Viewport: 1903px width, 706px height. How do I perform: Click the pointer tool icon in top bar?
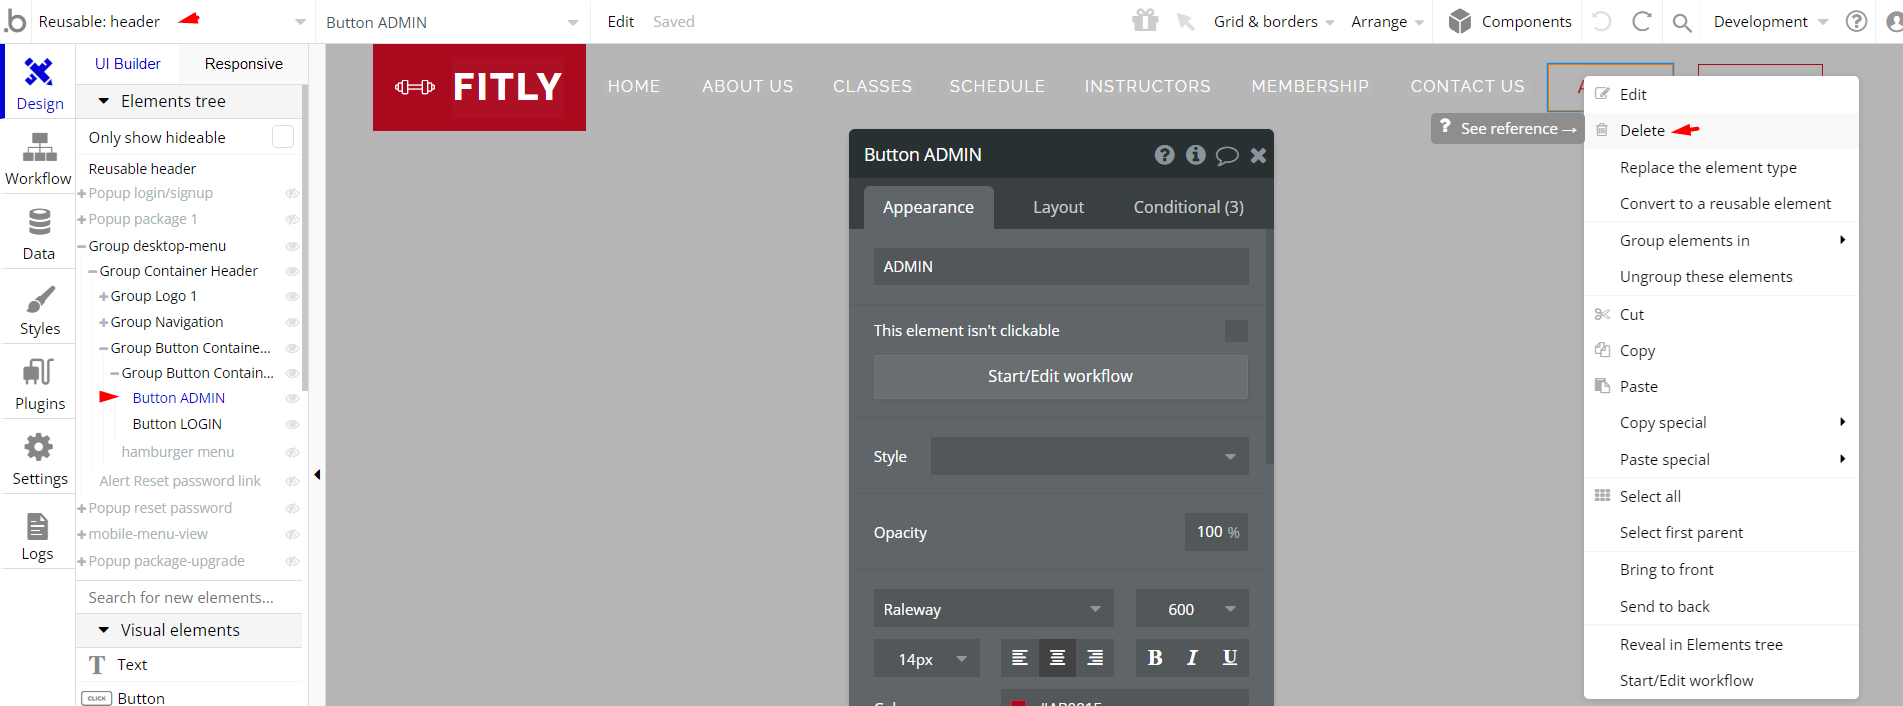tap(1185, 21)
